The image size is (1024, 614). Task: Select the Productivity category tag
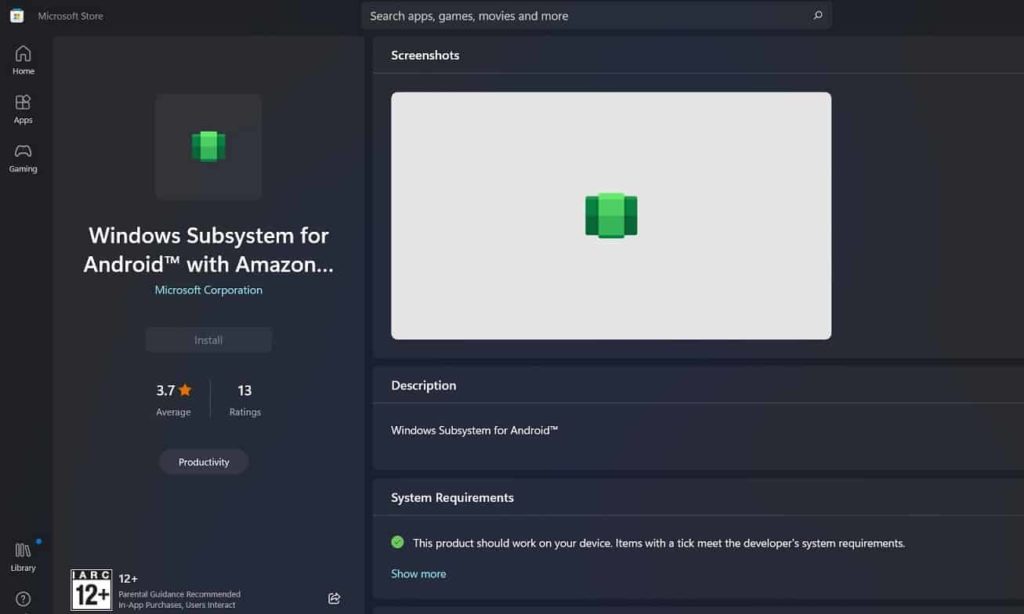coord(204,462)
